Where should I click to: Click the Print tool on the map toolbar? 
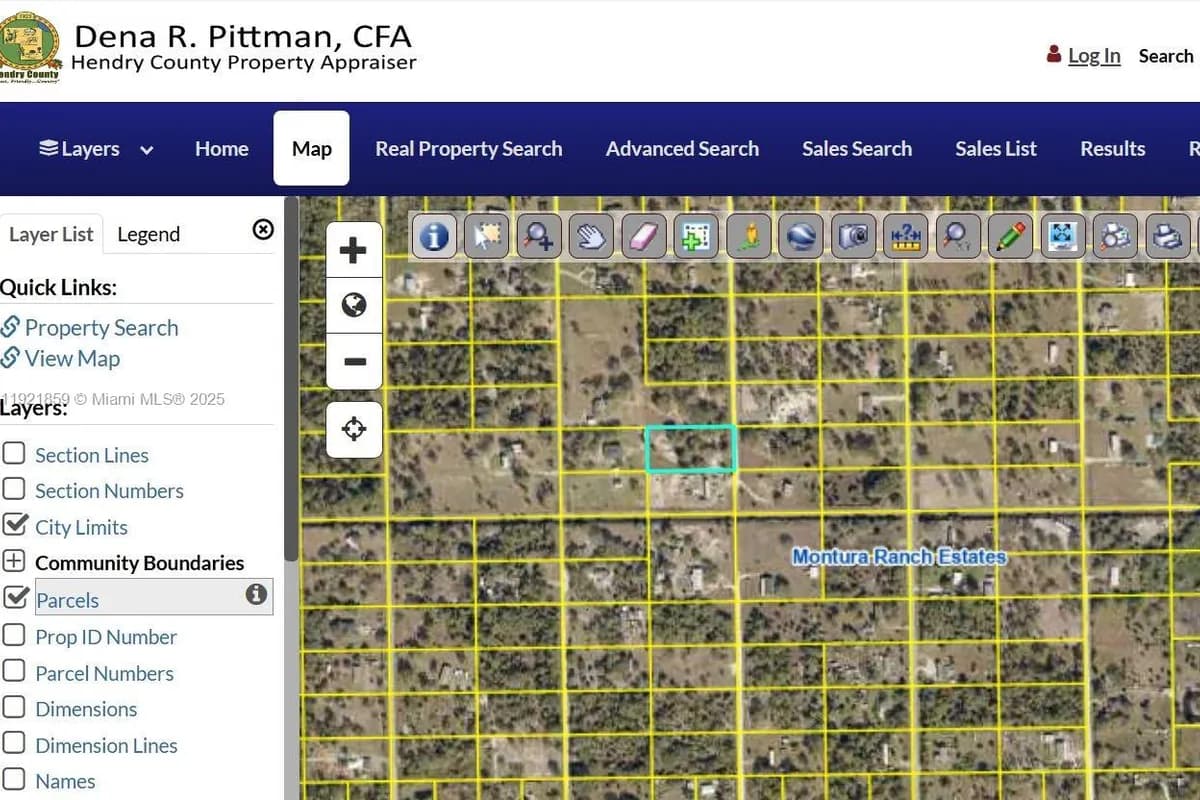coord(1167,236)
